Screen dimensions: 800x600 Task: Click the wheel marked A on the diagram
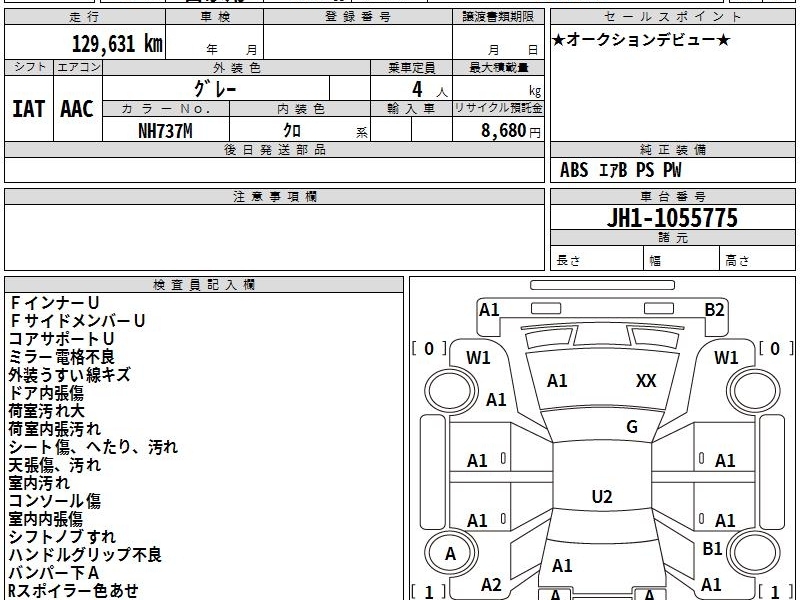pos(451,553)
